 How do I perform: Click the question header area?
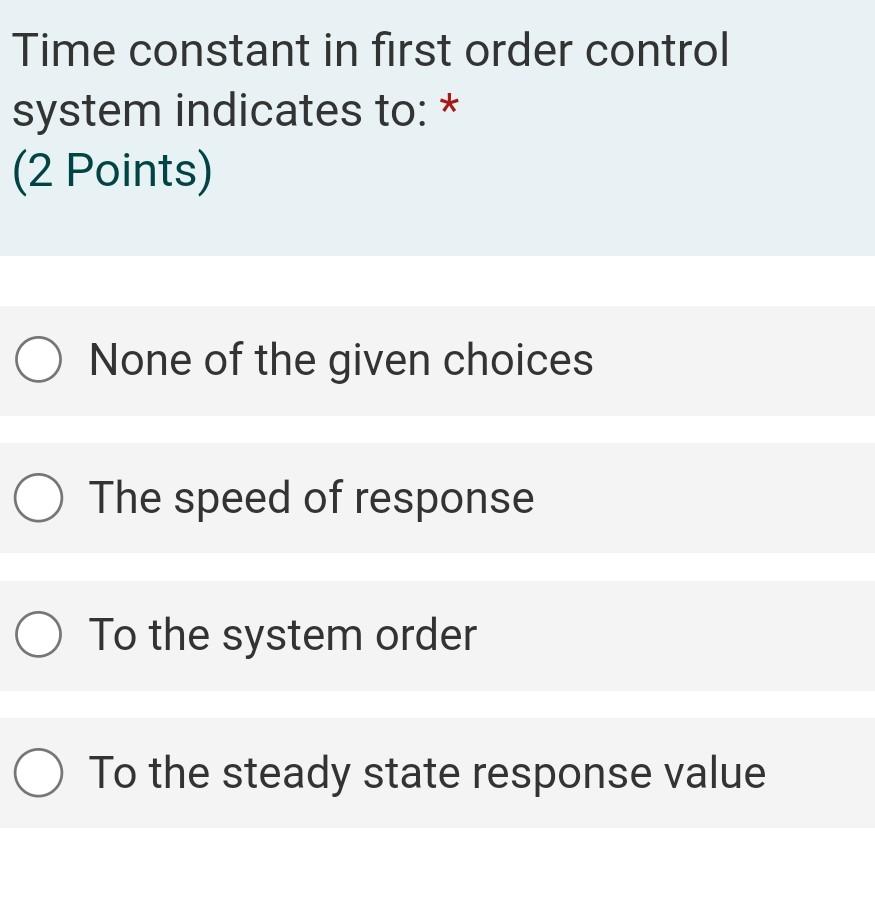click(437, 125)
